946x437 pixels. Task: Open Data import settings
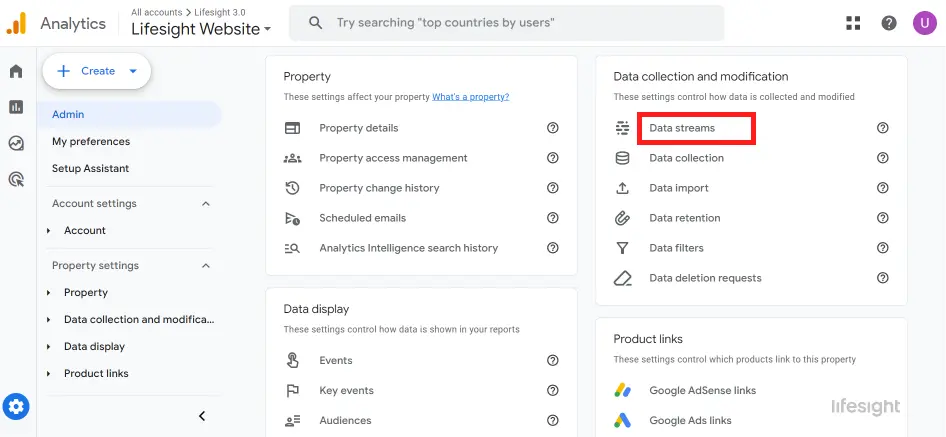679,188
